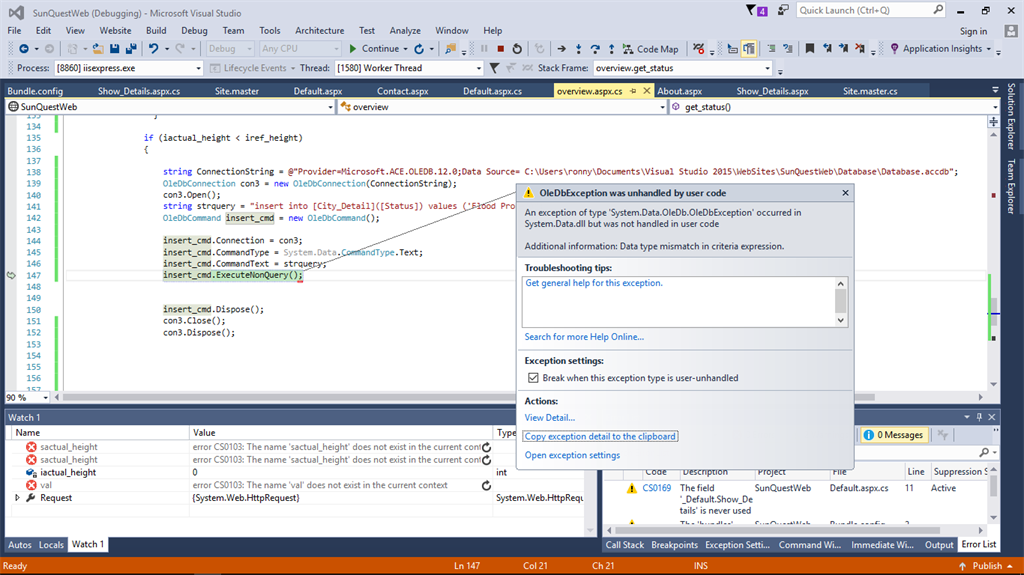The image size is (1024, 575).
Task: Click the thread filter funnel icon
Action: 494,68
